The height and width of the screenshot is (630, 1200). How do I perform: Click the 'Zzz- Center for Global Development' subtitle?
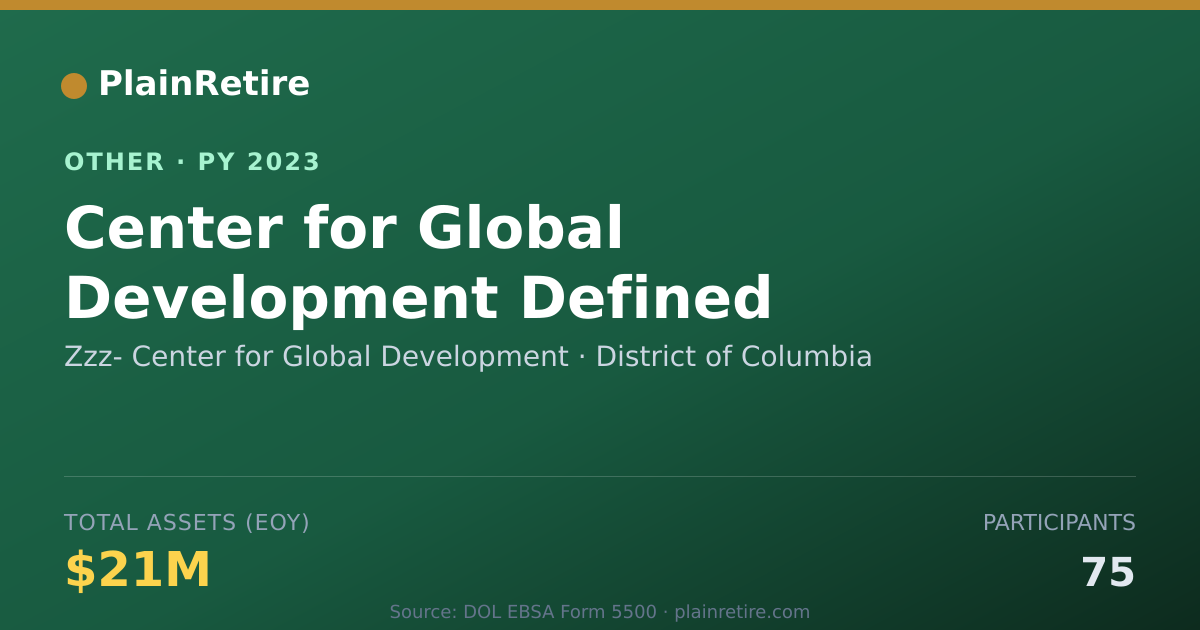pyautogui.click(x=316, y=357)
